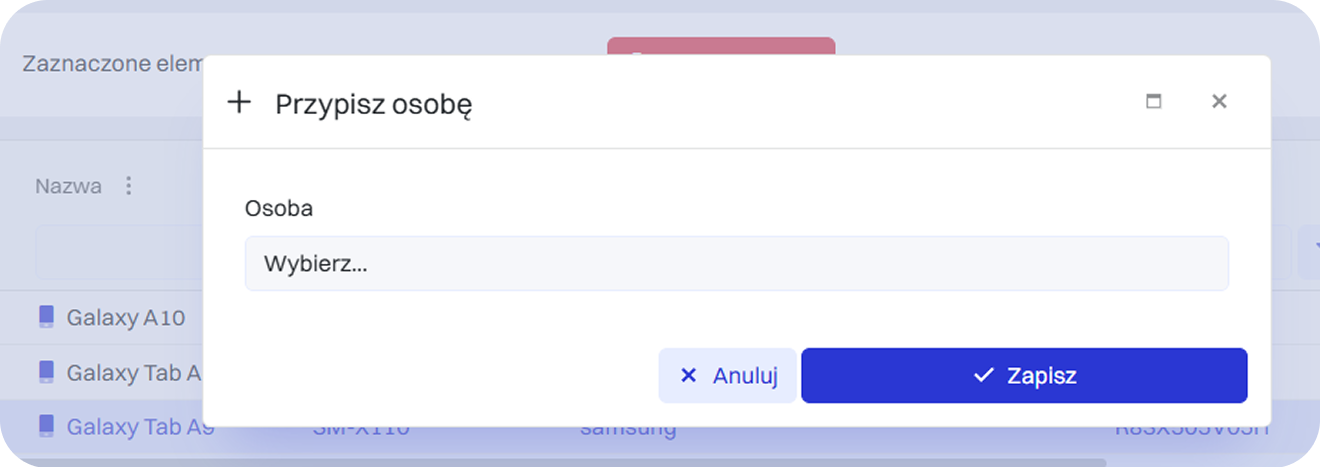Sort by the Nazwa column header
The height and width of the screenshot is (468, 1320).
tap(68, 186)
